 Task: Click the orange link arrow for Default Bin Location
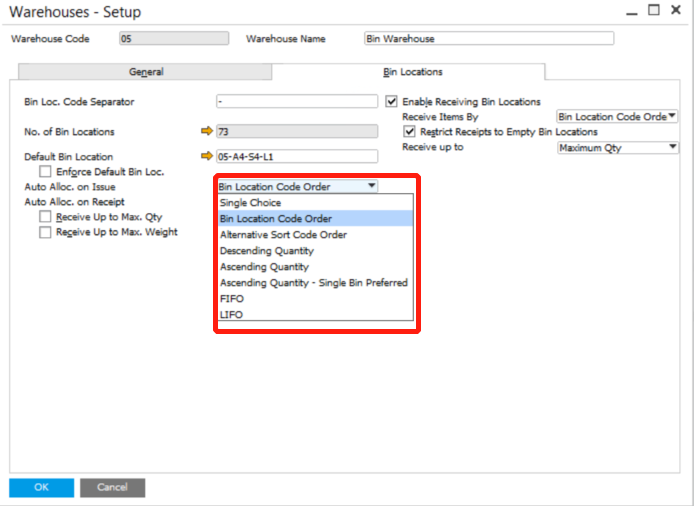pyautogui.click(x=207, y=156)
